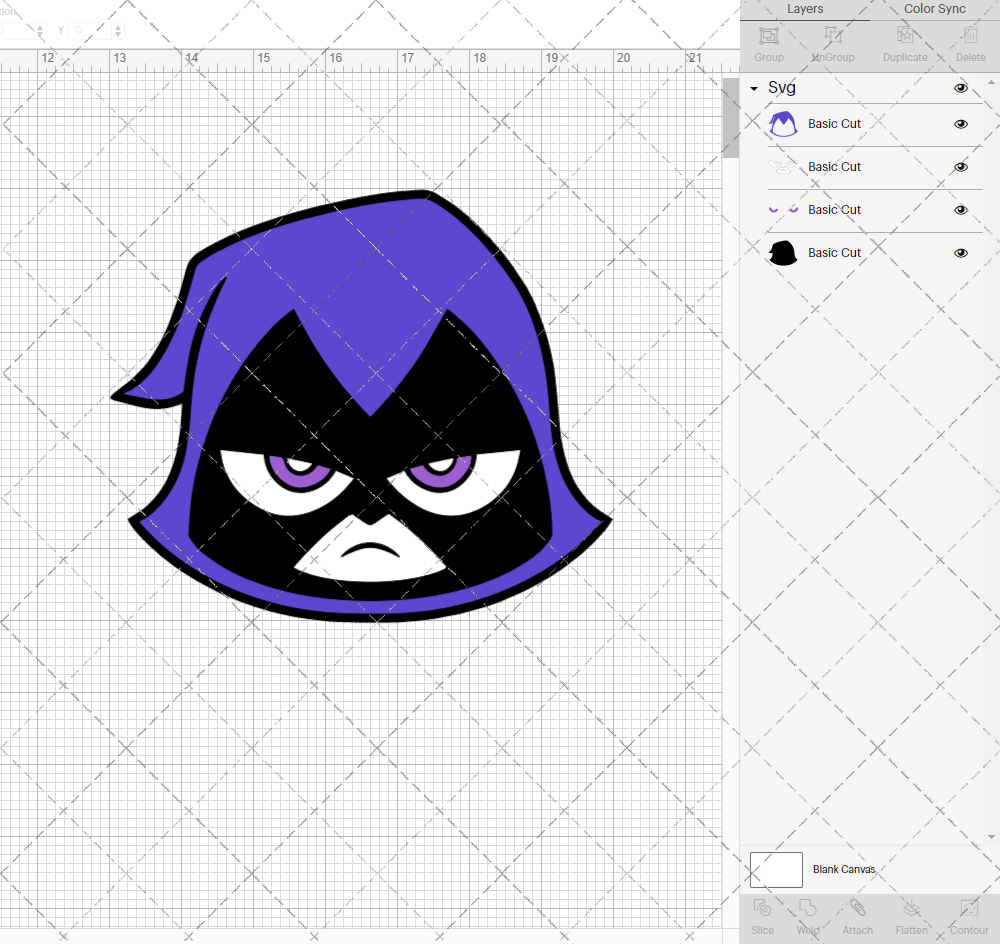Select the Slice tool
The image size is (1000, 944).
click(x=762, y=908)
